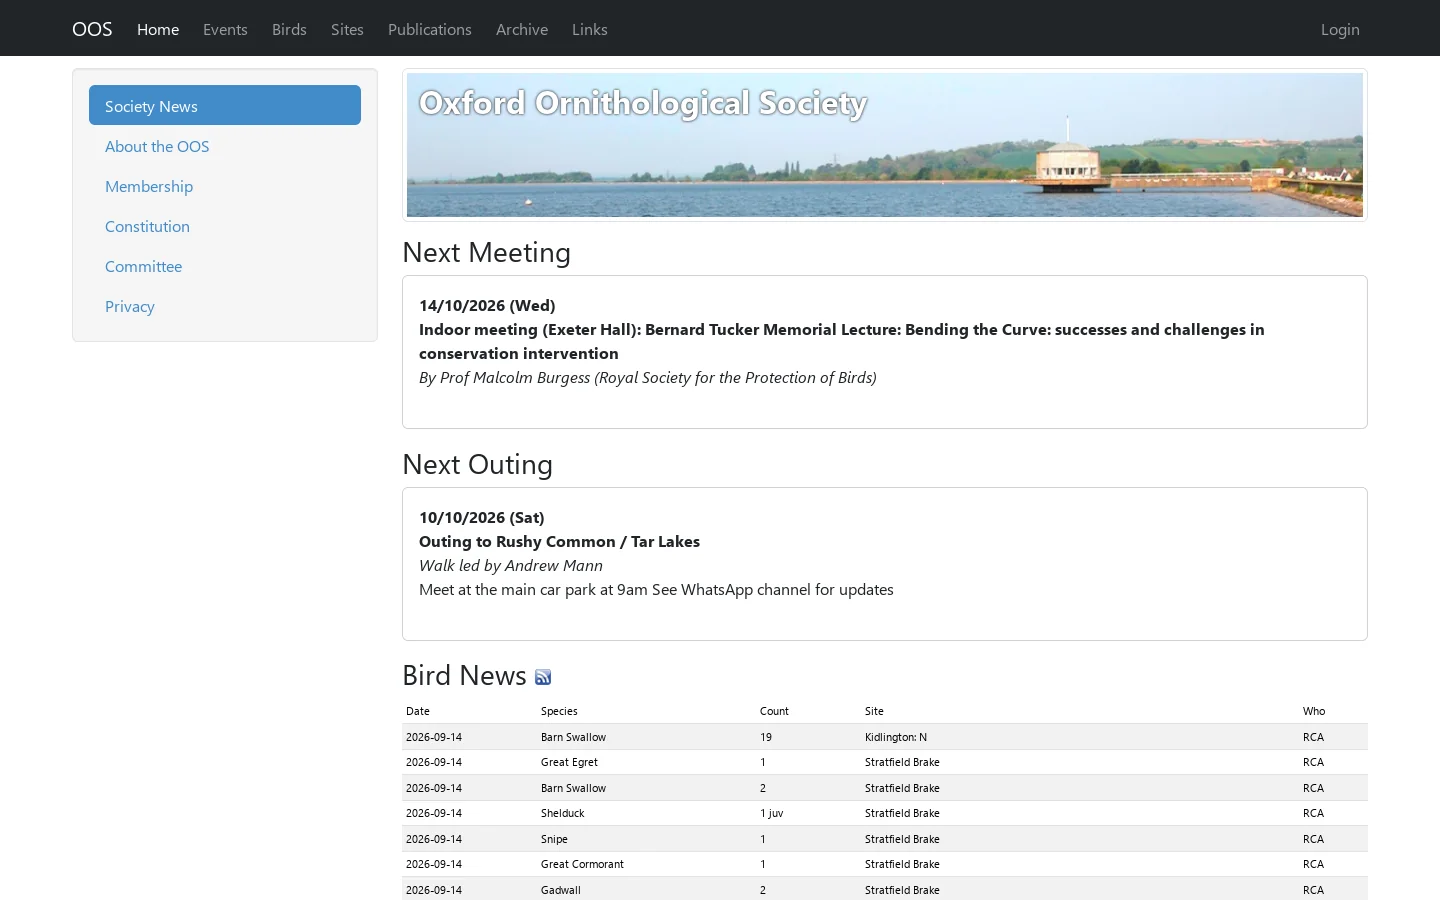Click the Oxford Ornithological Society banner image

(x=885, y=145)
